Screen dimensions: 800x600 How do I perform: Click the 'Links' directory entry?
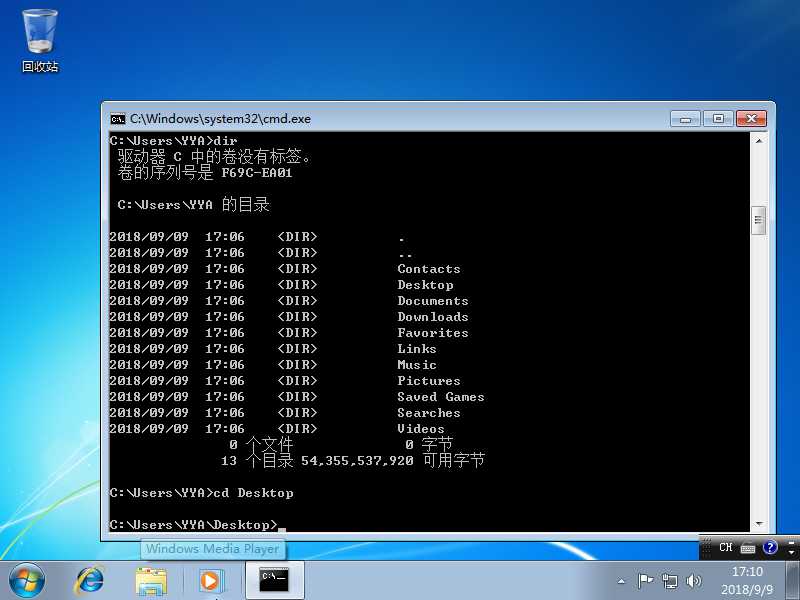tap(417, 349)
